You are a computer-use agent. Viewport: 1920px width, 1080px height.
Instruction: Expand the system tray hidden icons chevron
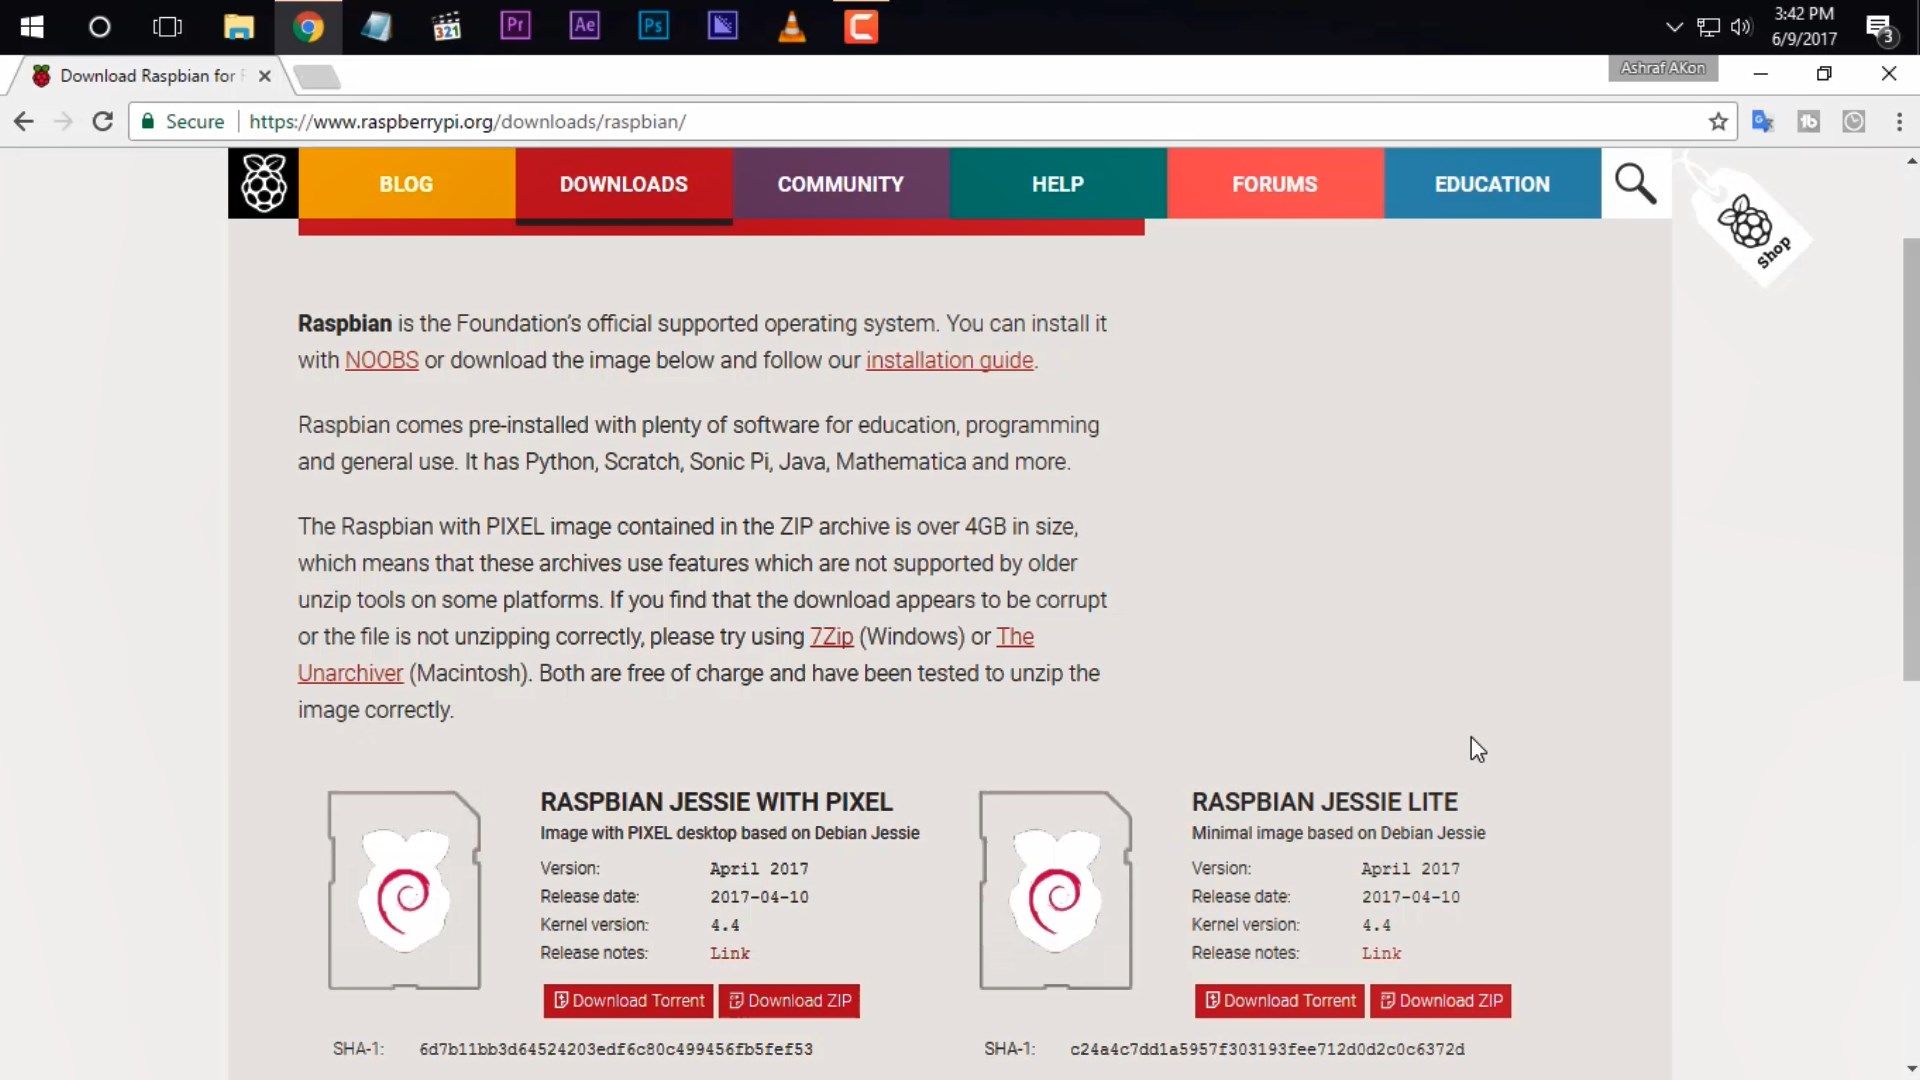pyautogui.click(x=1673, y=27)
